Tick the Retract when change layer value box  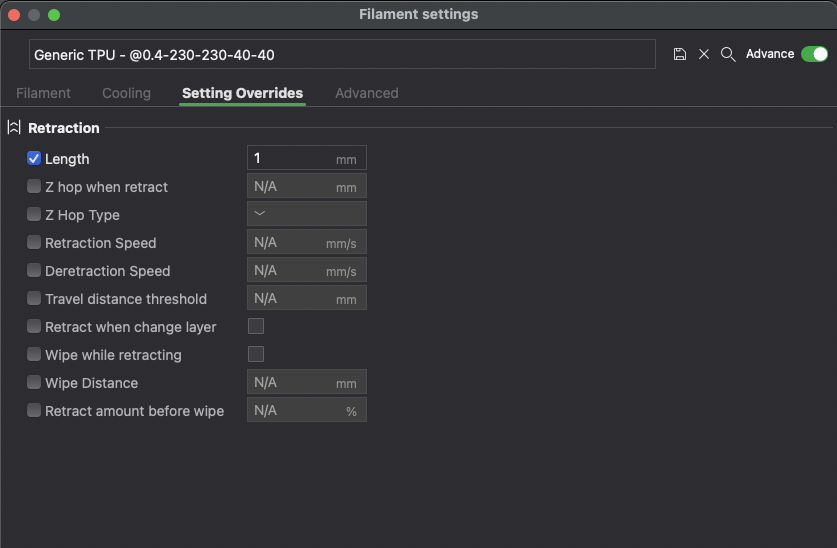(x=256, y=326)
